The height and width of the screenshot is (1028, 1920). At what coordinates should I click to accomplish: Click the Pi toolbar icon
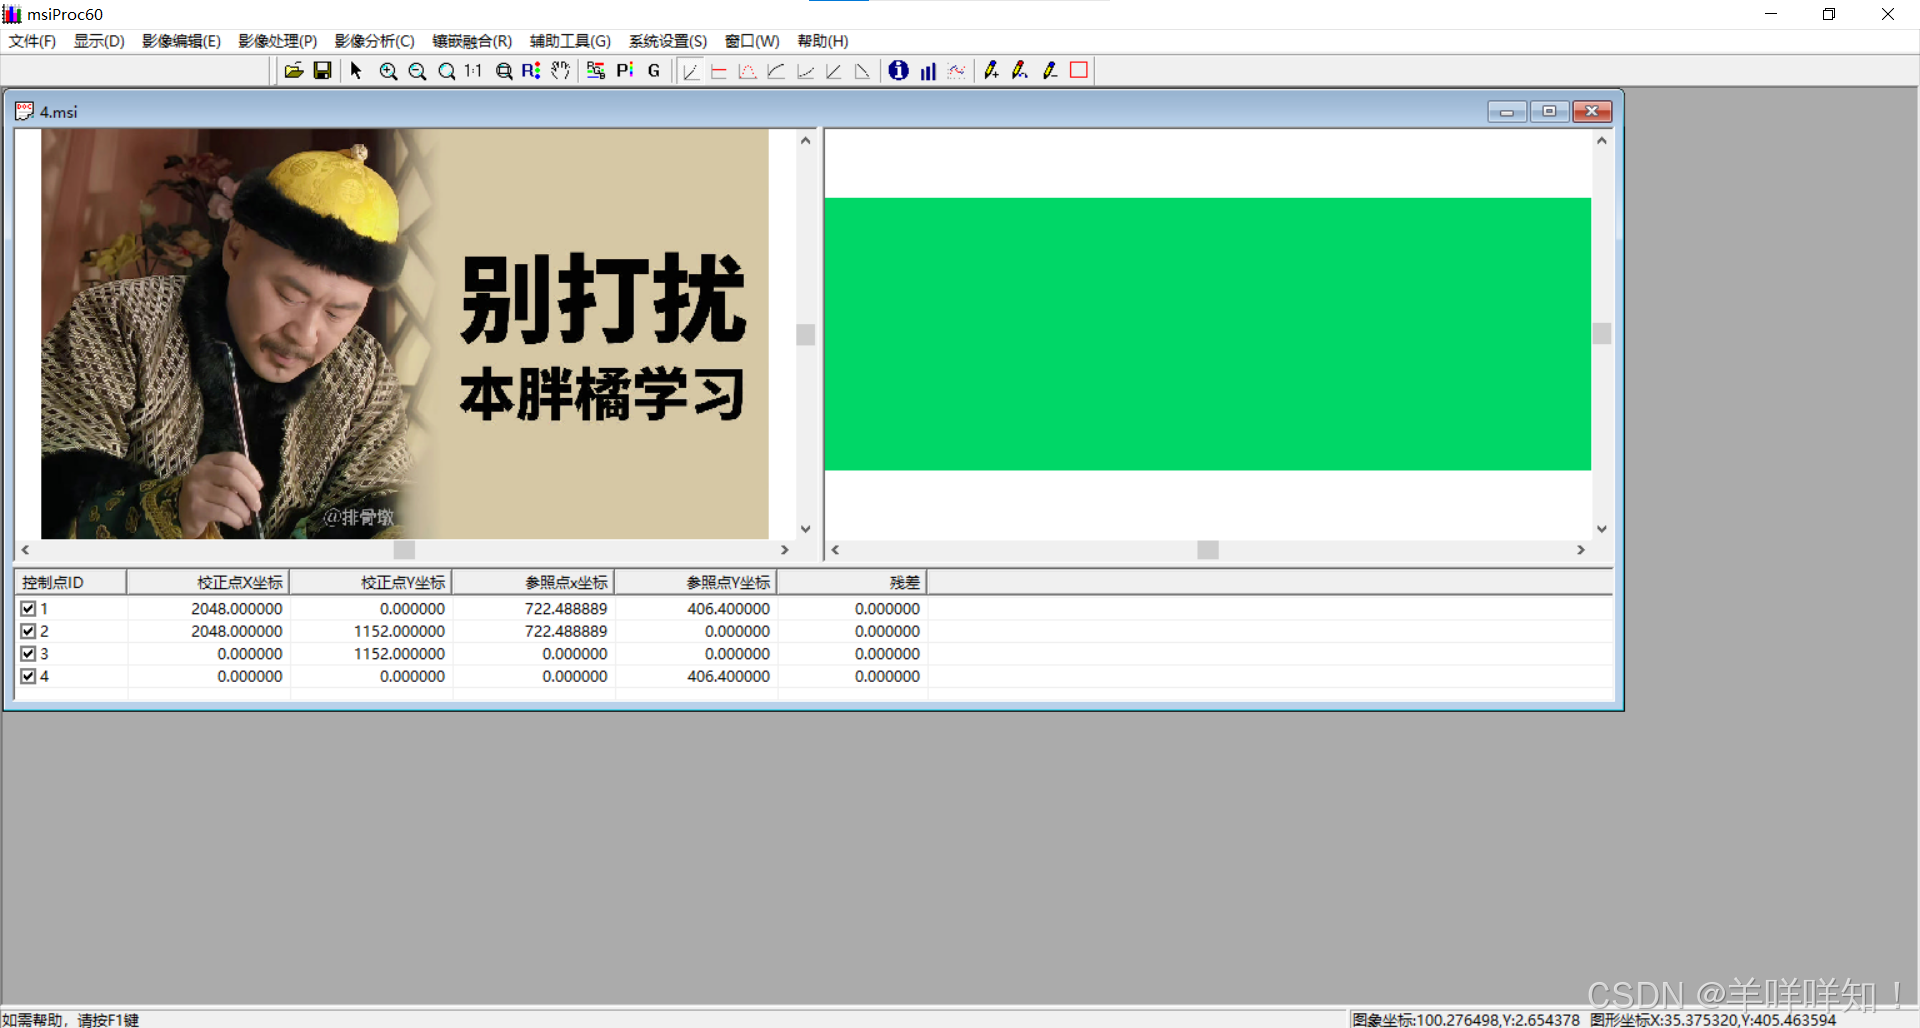tap(625, 70)
